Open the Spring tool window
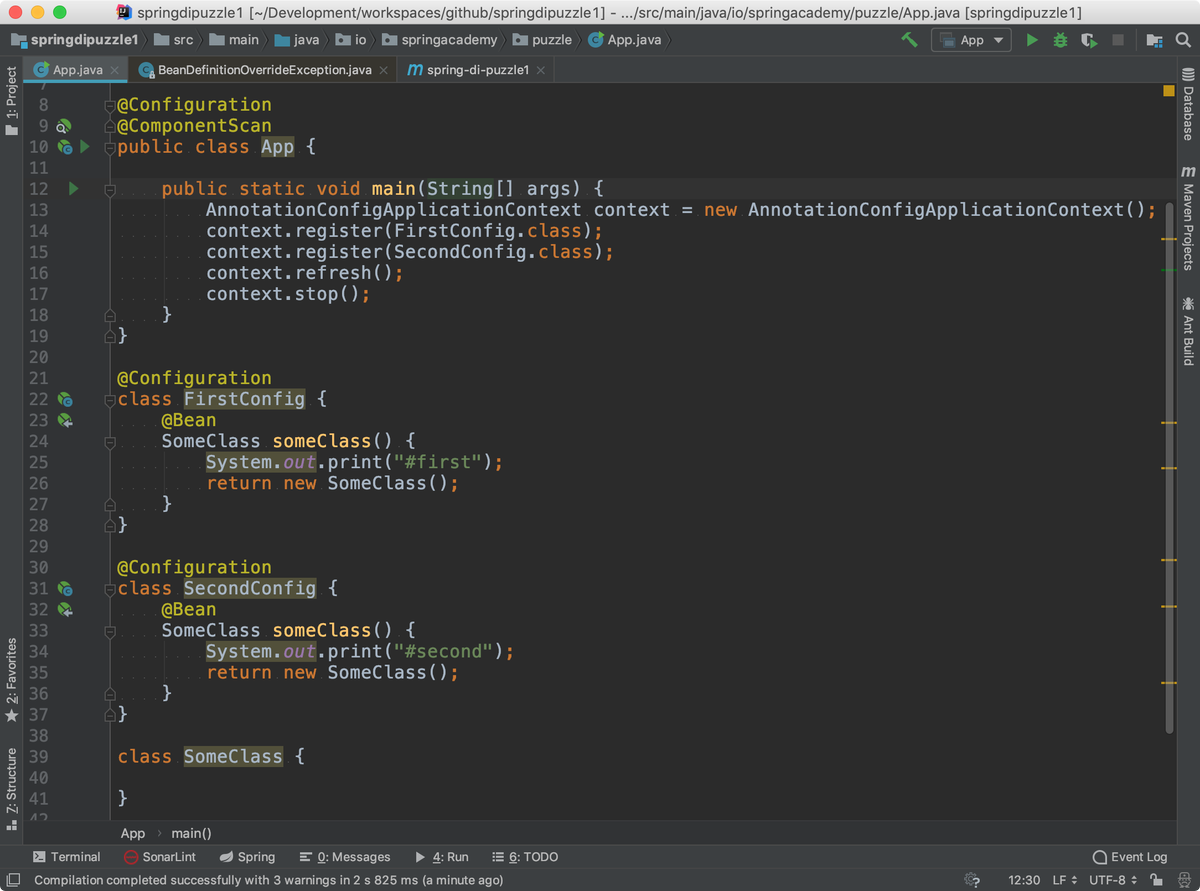The image size is (1200, 891). 247,857
